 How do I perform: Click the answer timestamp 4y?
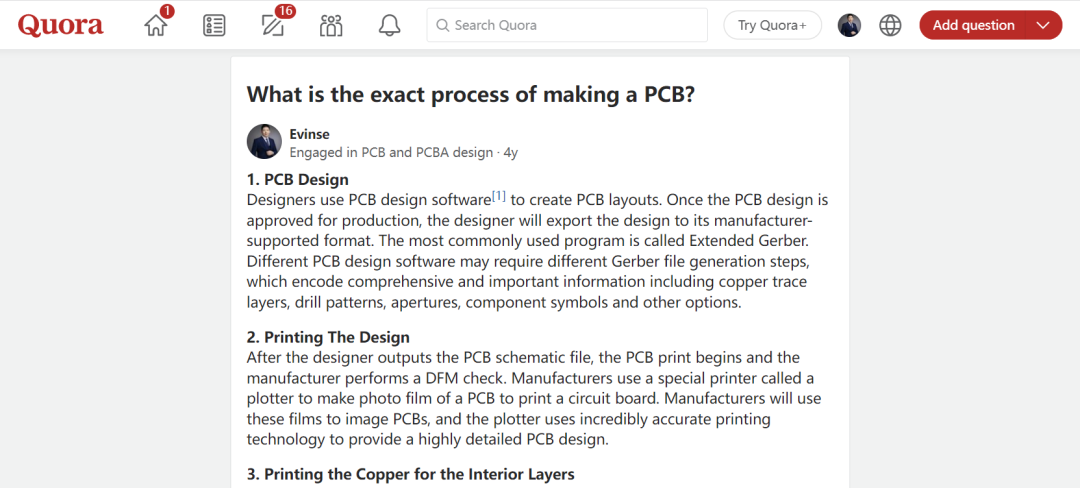tap(510, 153)
